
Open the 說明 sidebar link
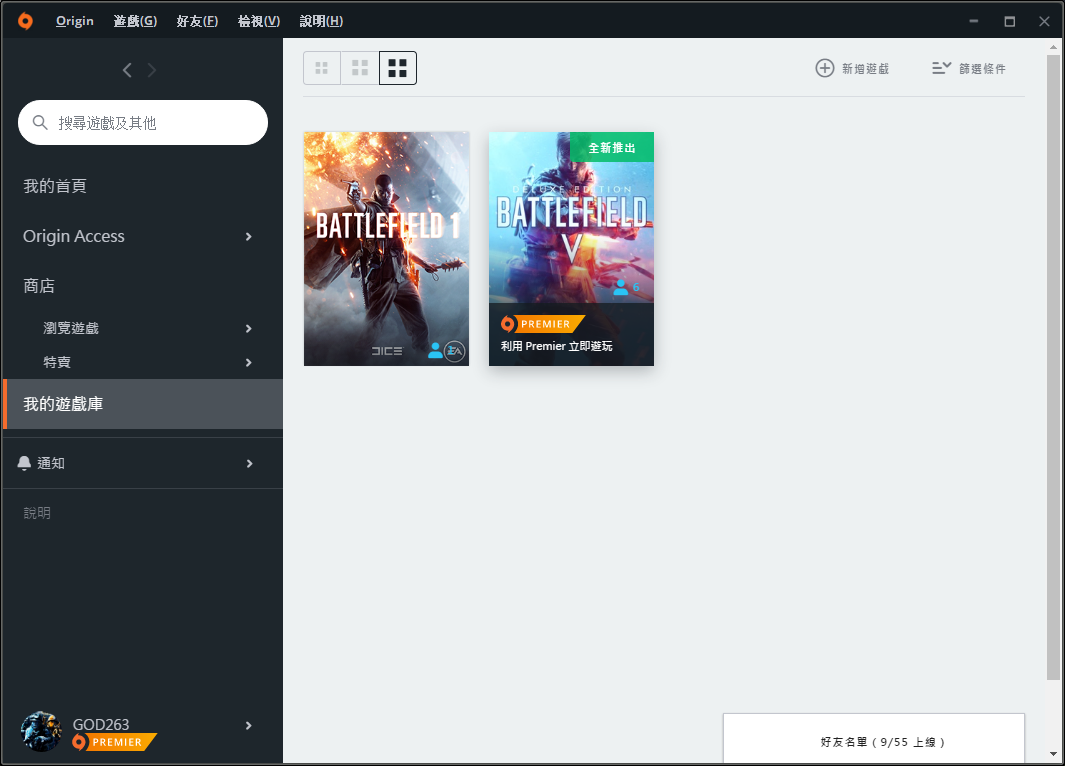point(37,513)
